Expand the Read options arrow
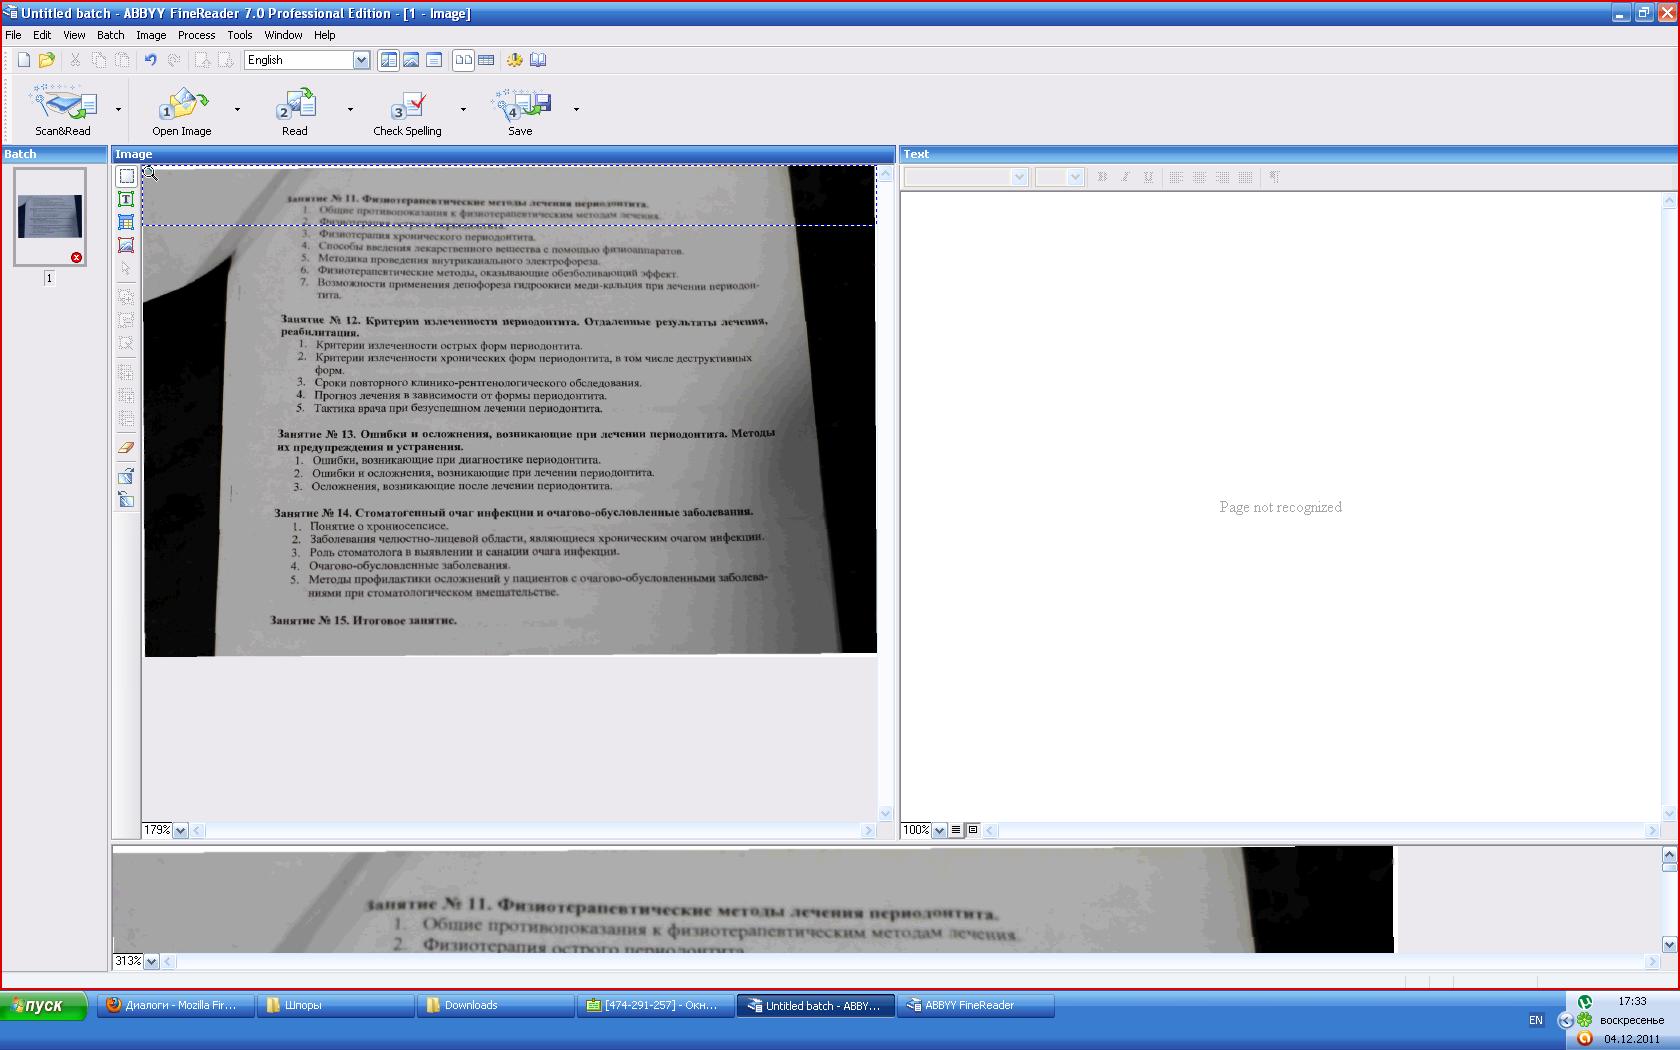The width and height of the screenshot is (1680, 1050). pyautogui.click(x=350, y=109)
